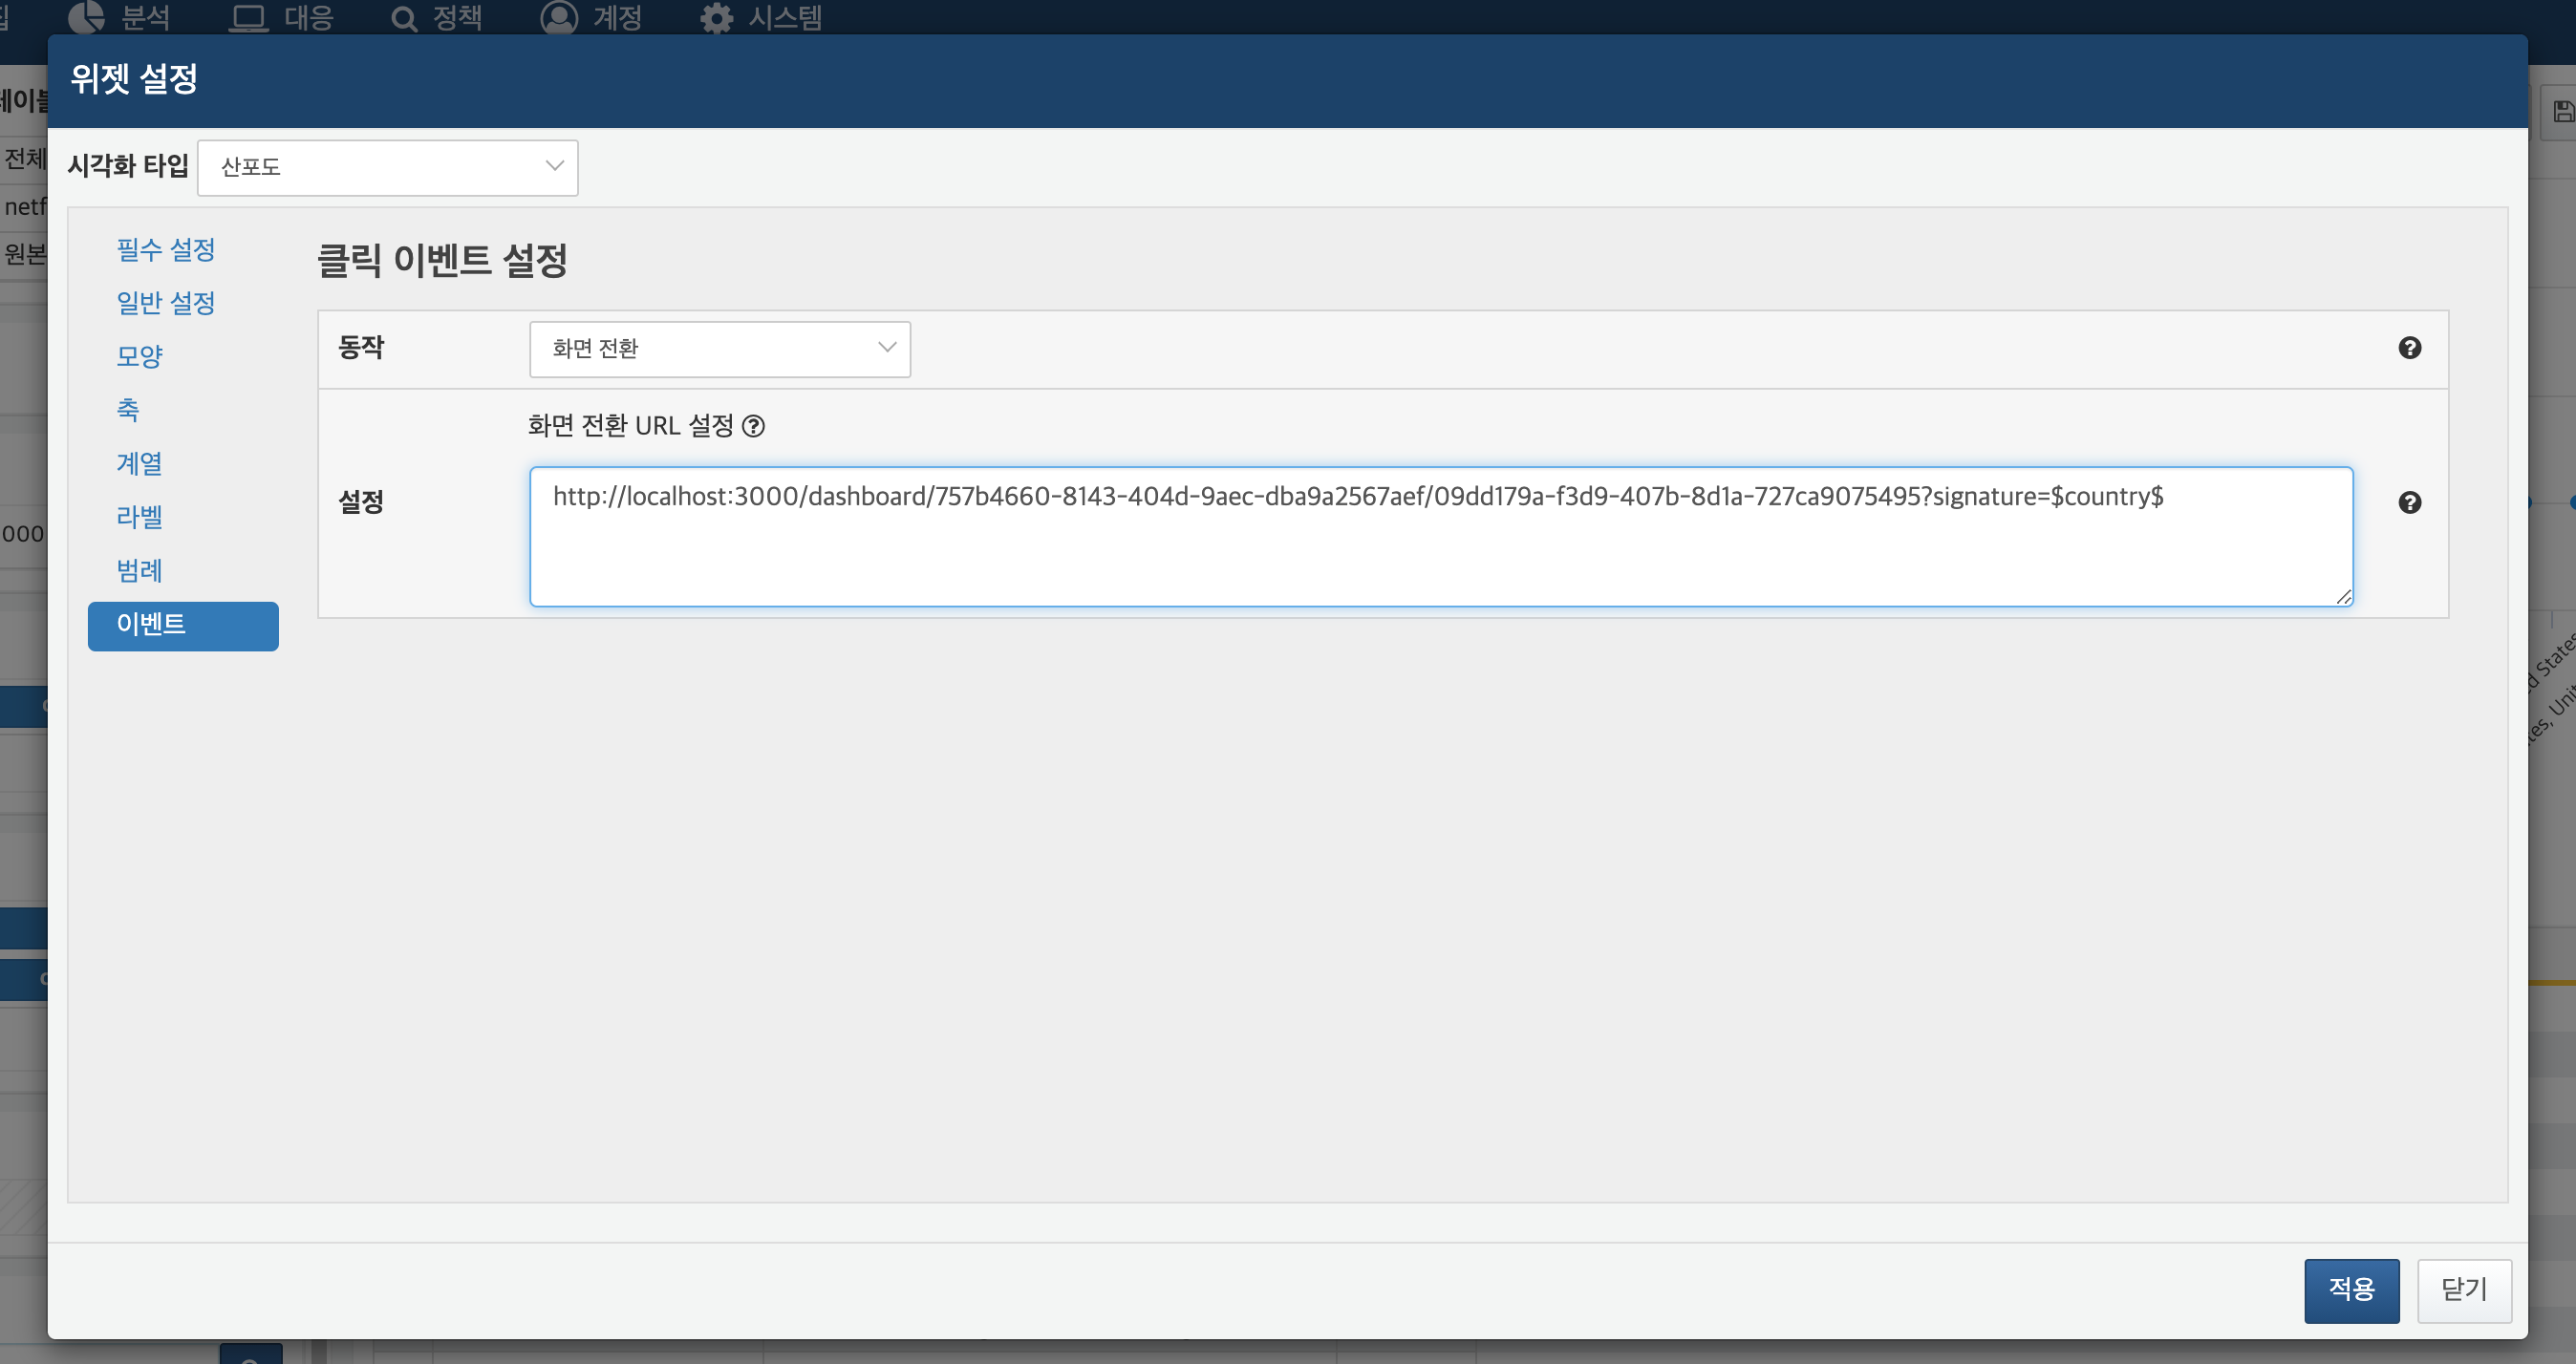Click the textarea resize handle corner
The image size is (2576, 1364).
tap(2343, 597)
